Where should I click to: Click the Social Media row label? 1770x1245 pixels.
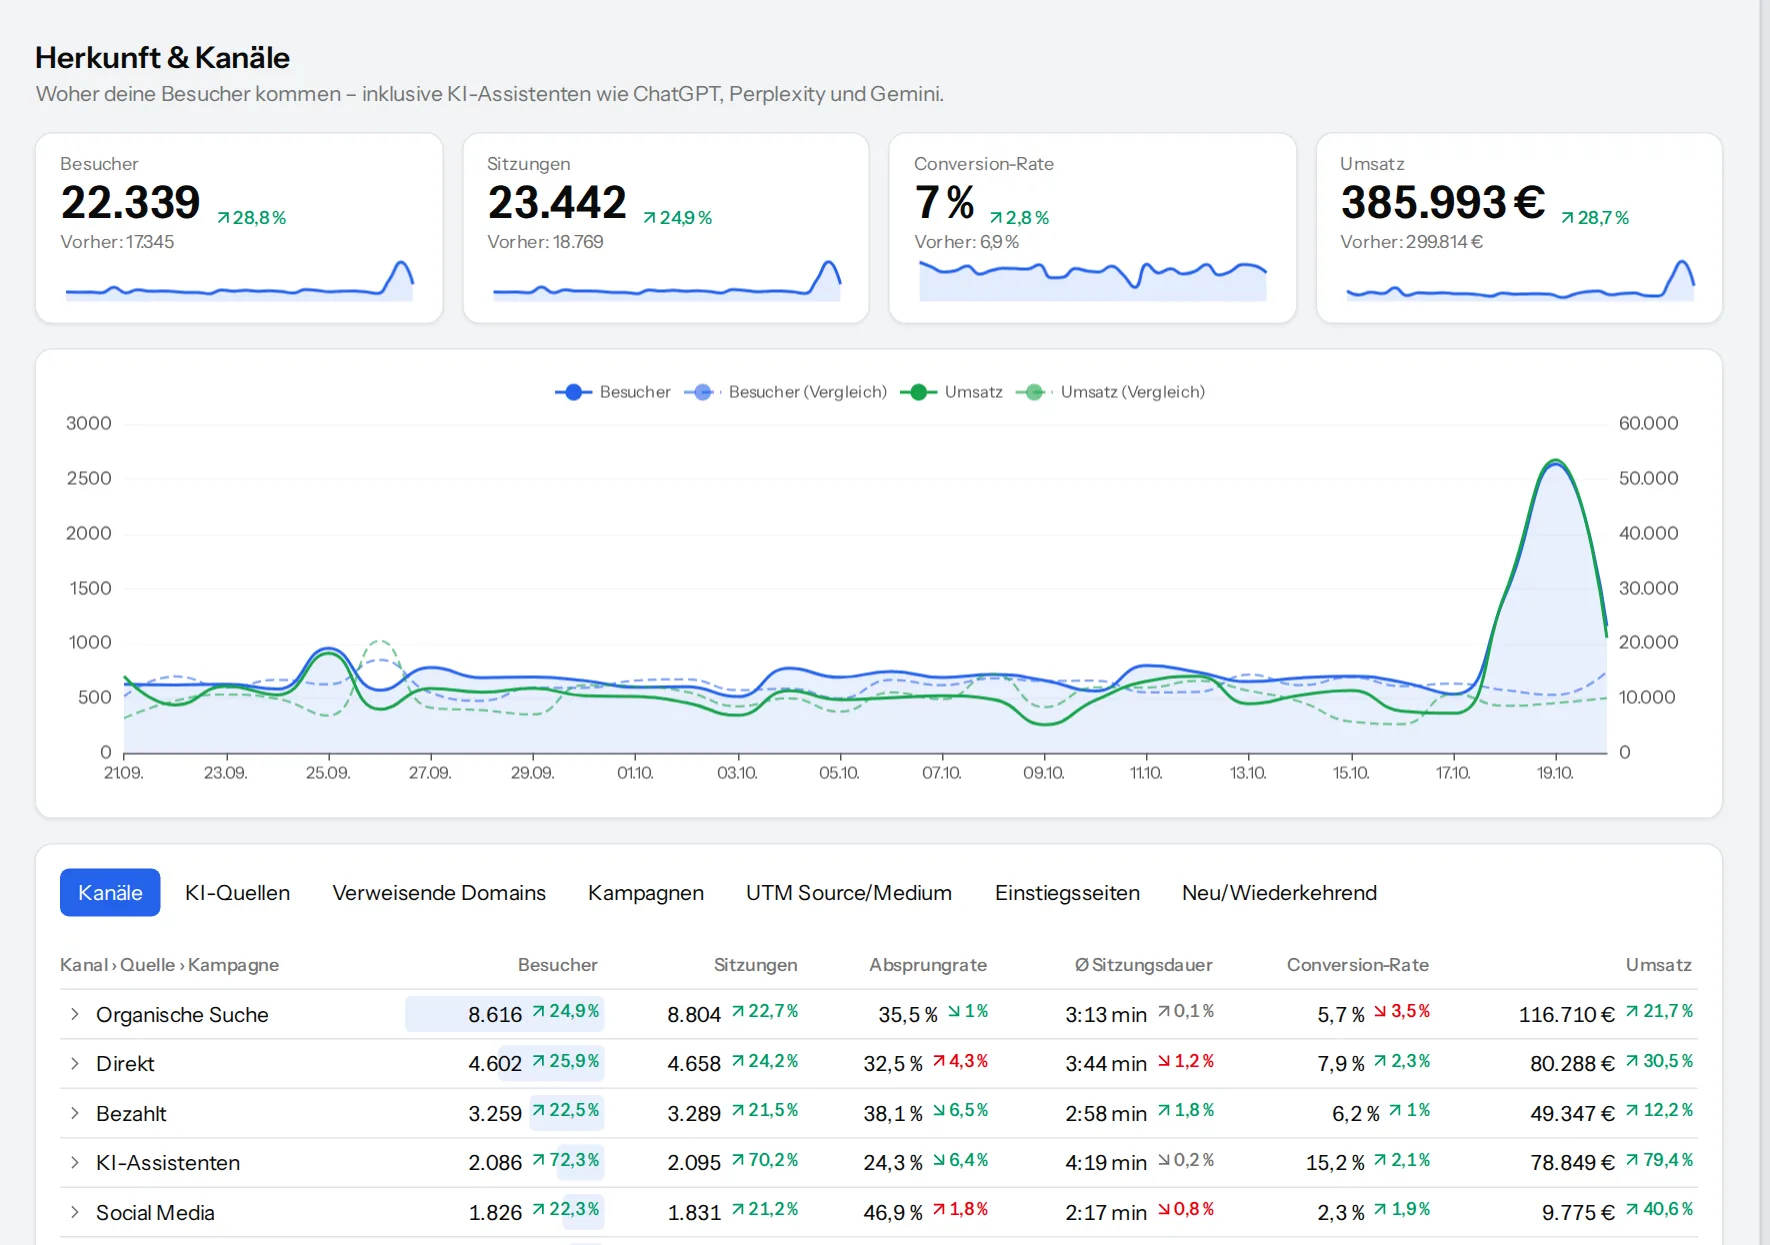pos(155,1212)
